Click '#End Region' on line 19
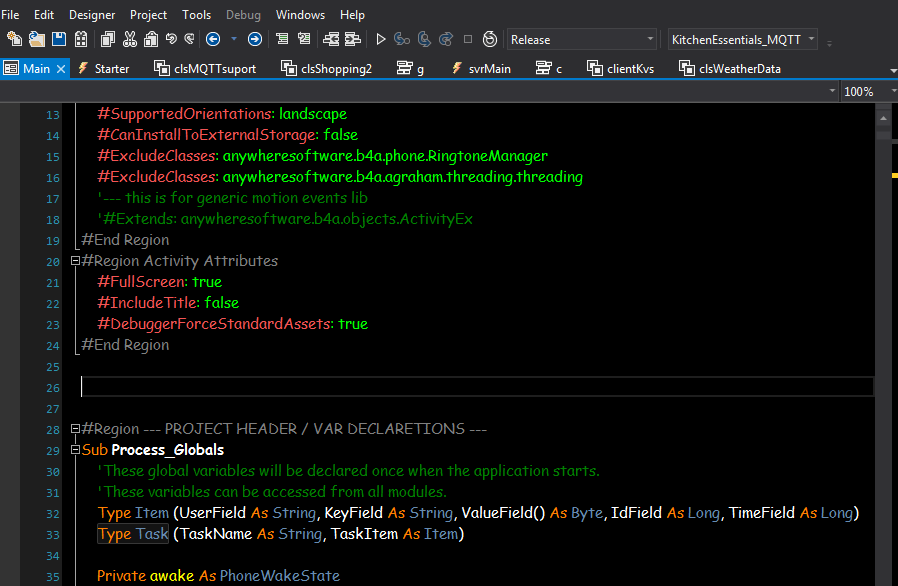 pos(125,240)
